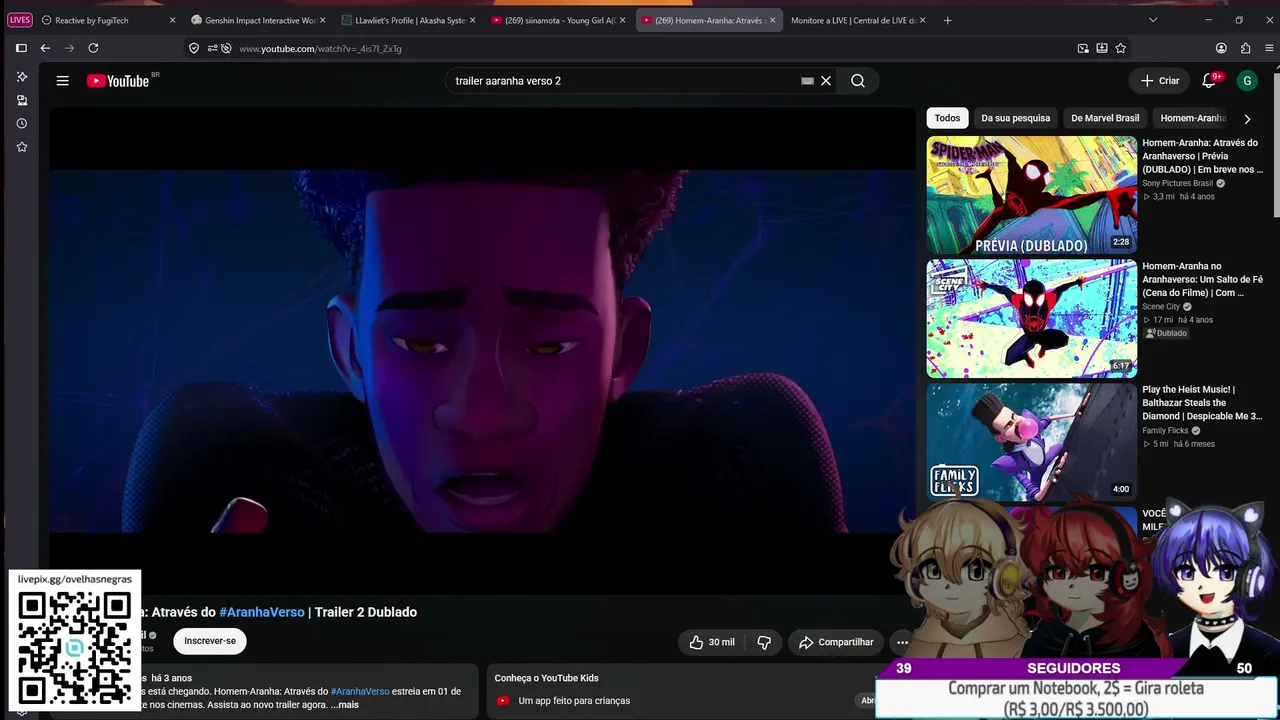The height and width of the screenshot is (720, 1280).
Task: Open the YouTube guide hamburger menu
Action: [x=62, y=81]
